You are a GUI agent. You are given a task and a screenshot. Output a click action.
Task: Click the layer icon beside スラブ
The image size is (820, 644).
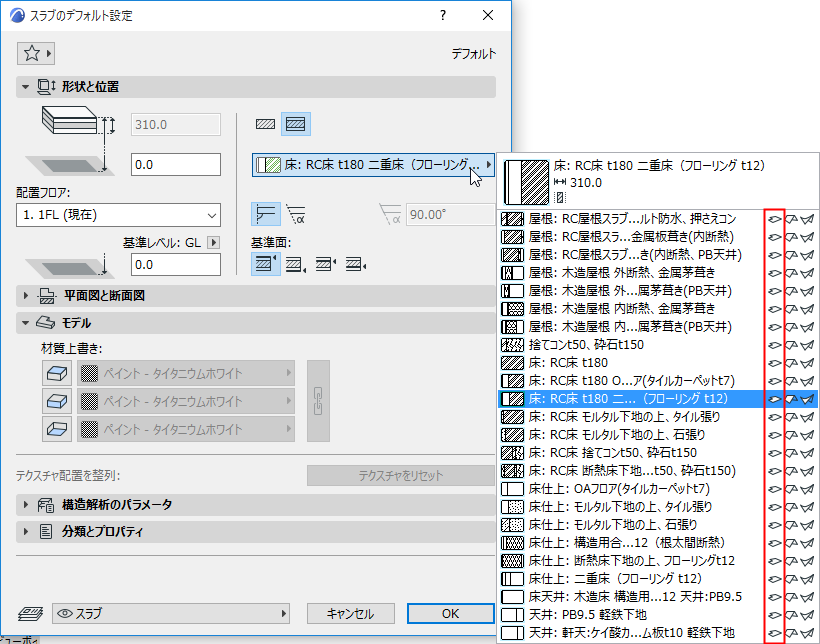pyautogui.click(x=30, y=613)
